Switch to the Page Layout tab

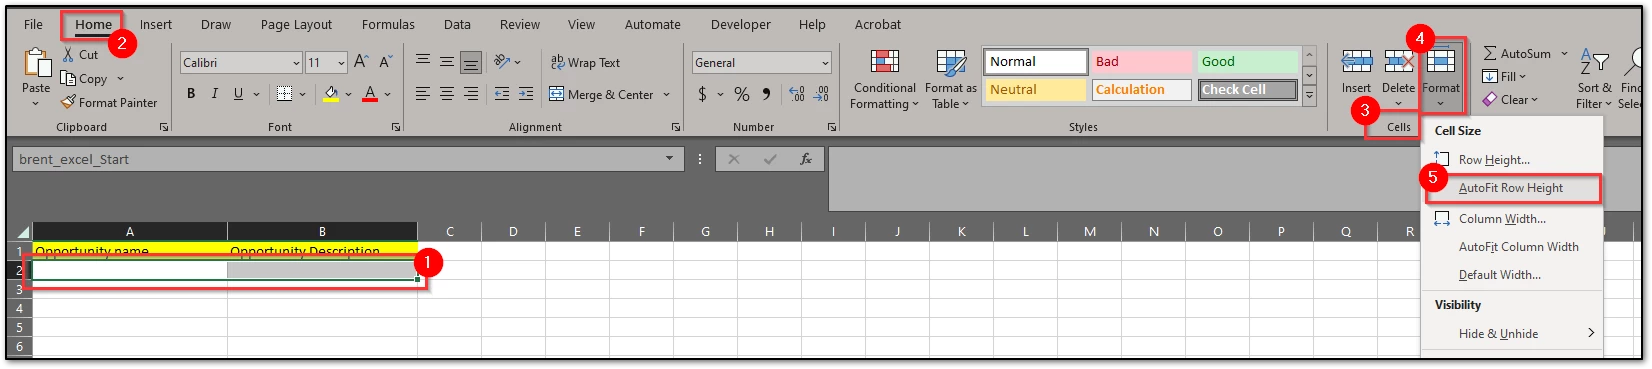tap(296, 24)
